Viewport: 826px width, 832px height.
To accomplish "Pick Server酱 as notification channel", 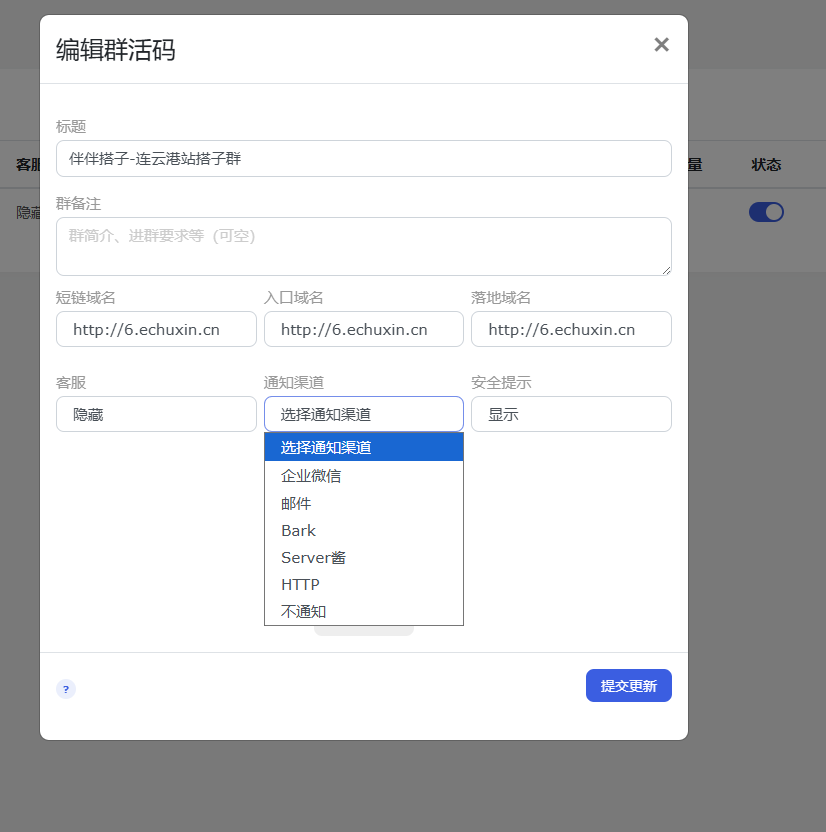I will click(x=313, y=557).
